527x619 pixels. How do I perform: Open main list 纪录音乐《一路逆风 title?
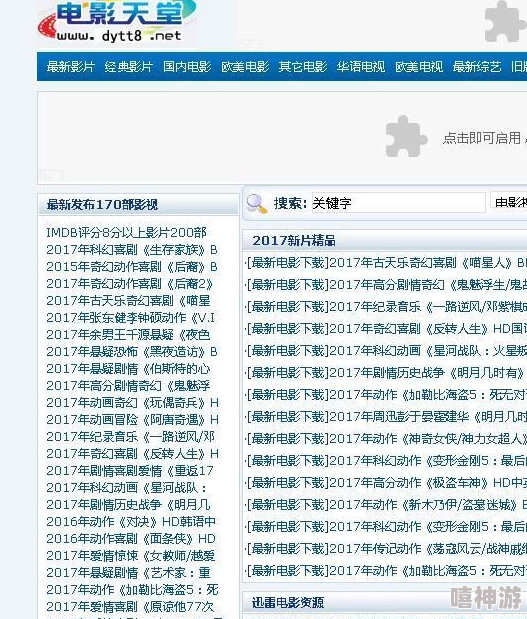[428, 307]
